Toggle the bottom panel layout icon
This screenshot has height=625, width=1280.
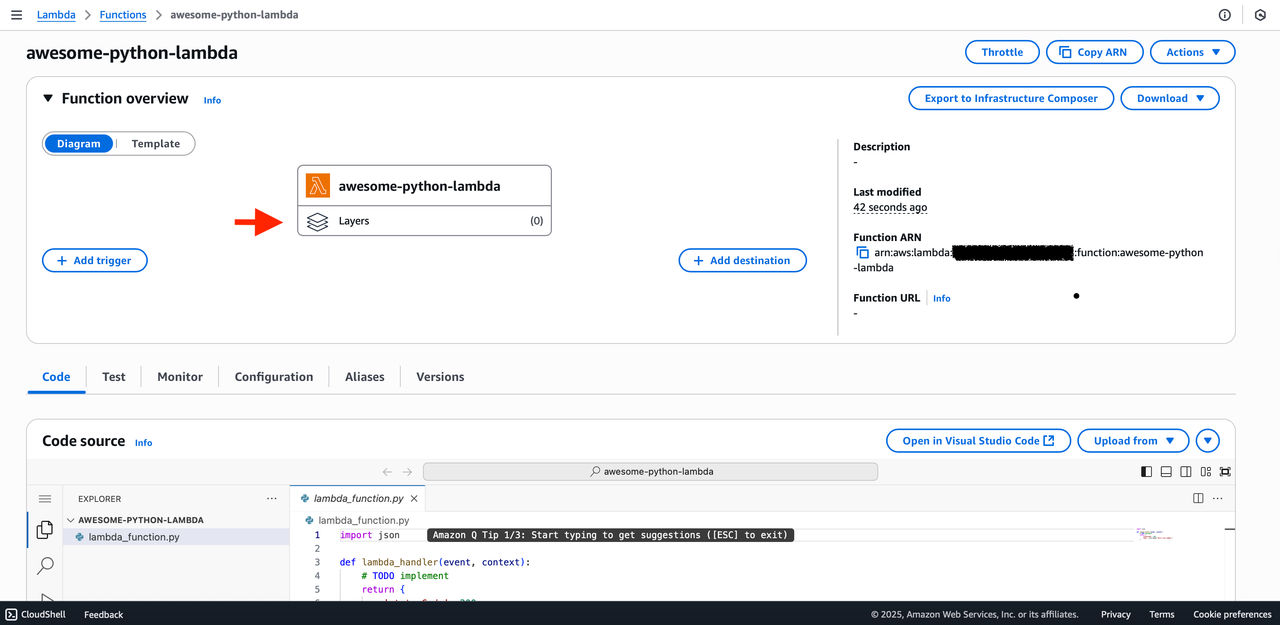tap(1166, 472)
